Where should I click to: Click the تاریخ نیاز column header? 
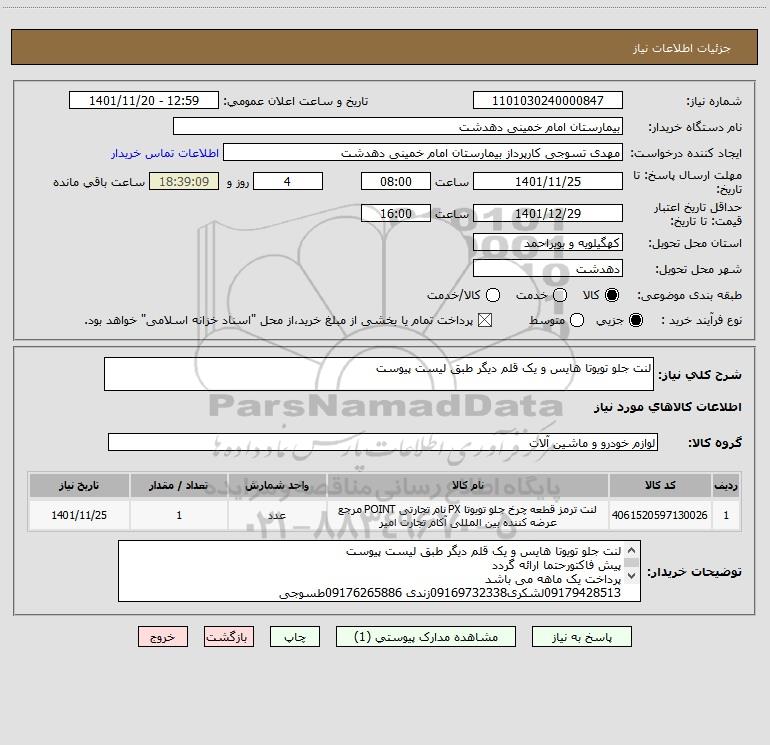coord(79,485)
